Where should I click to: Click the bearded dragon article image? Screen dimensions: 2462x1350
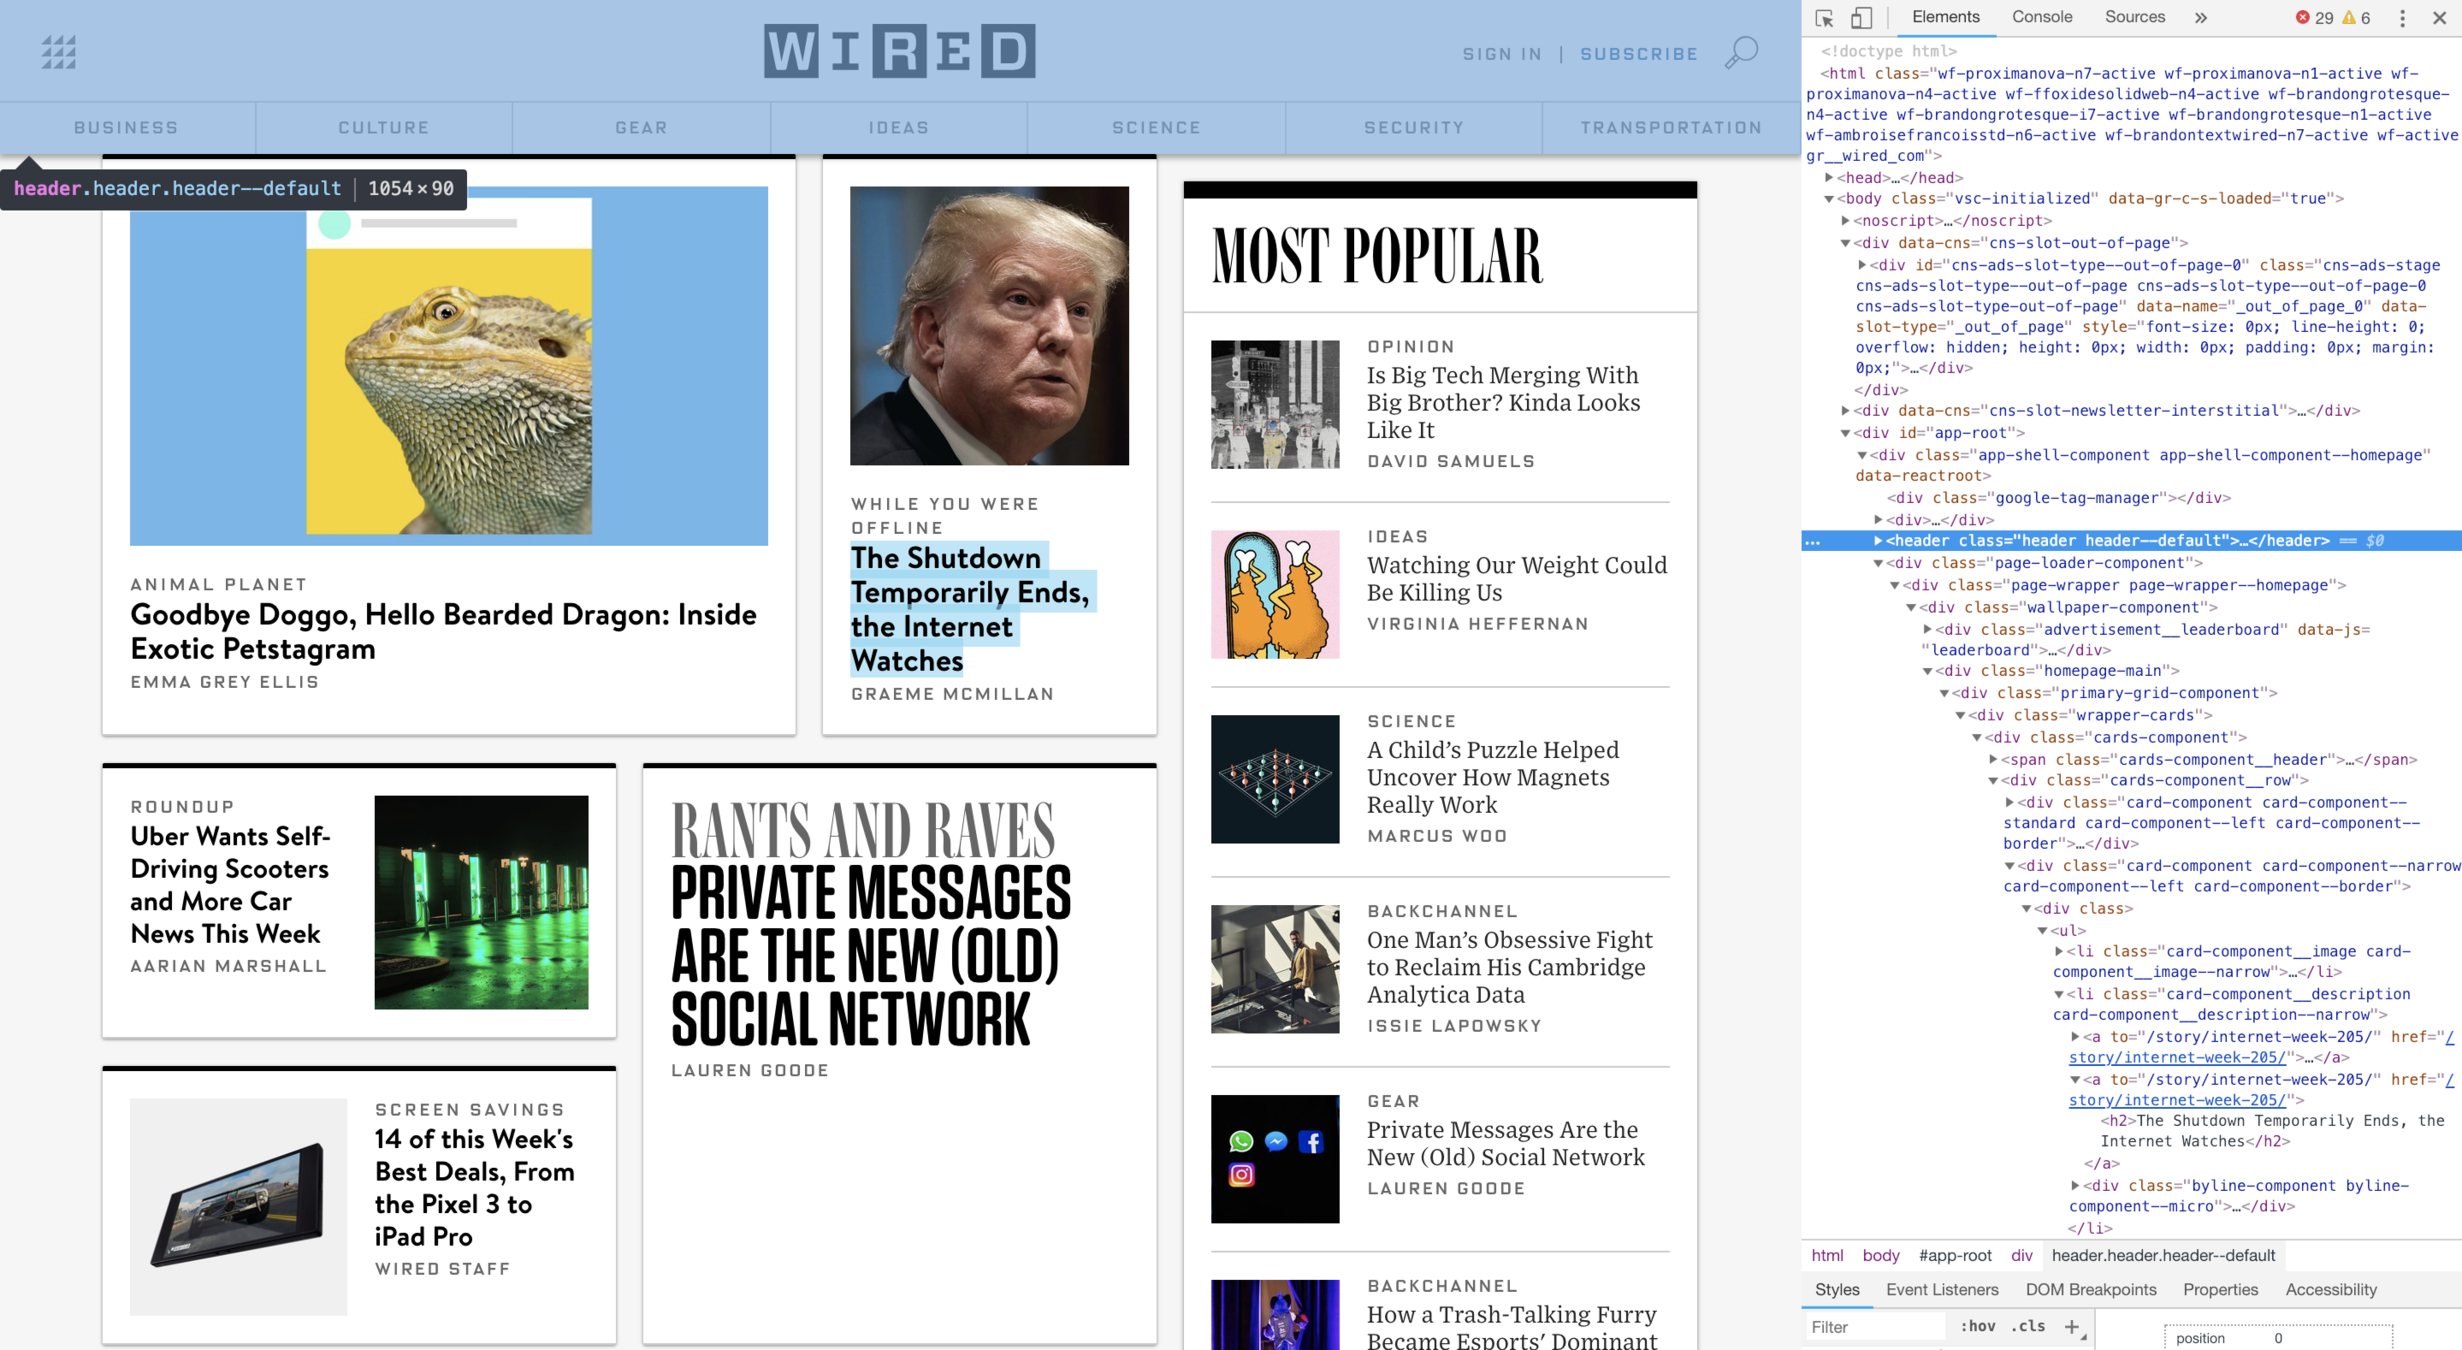tap(449, 365)
